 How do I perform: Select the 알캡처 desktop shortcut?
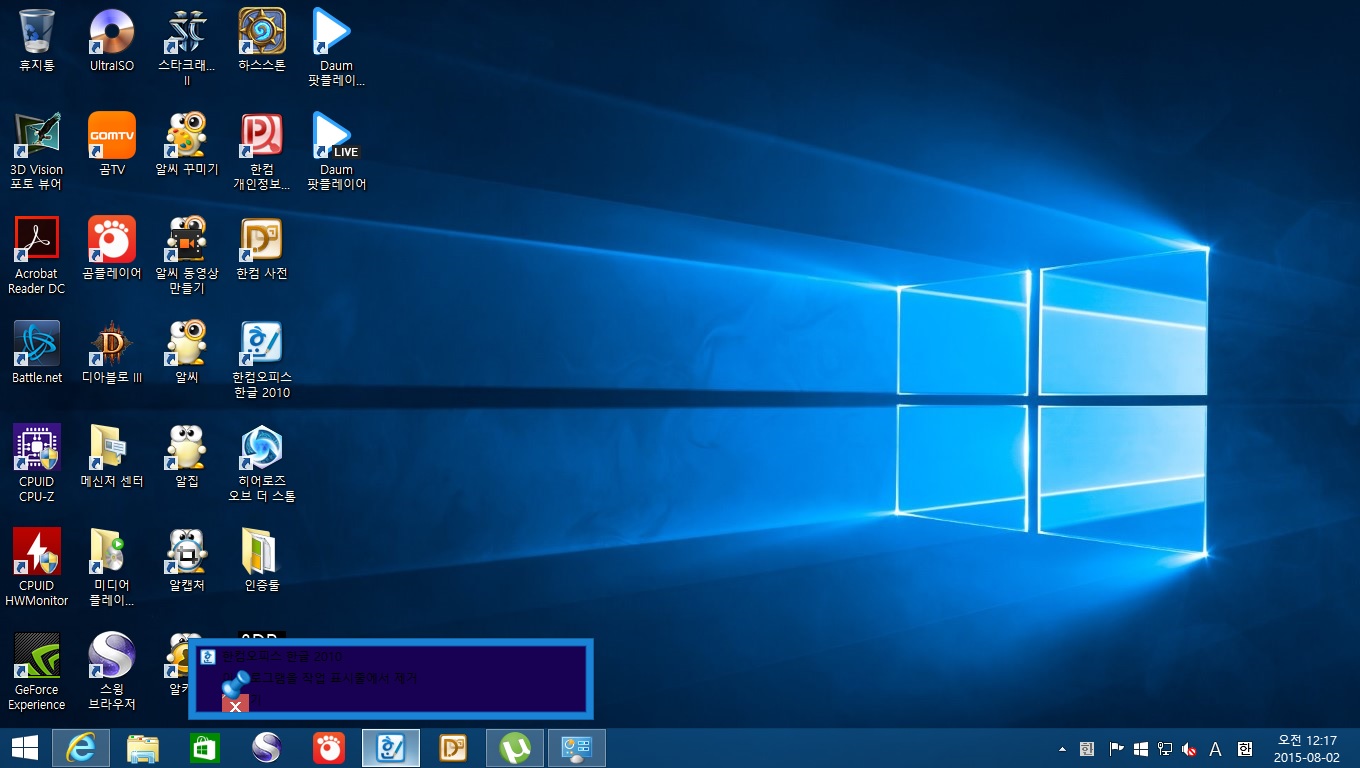[187, 561]
